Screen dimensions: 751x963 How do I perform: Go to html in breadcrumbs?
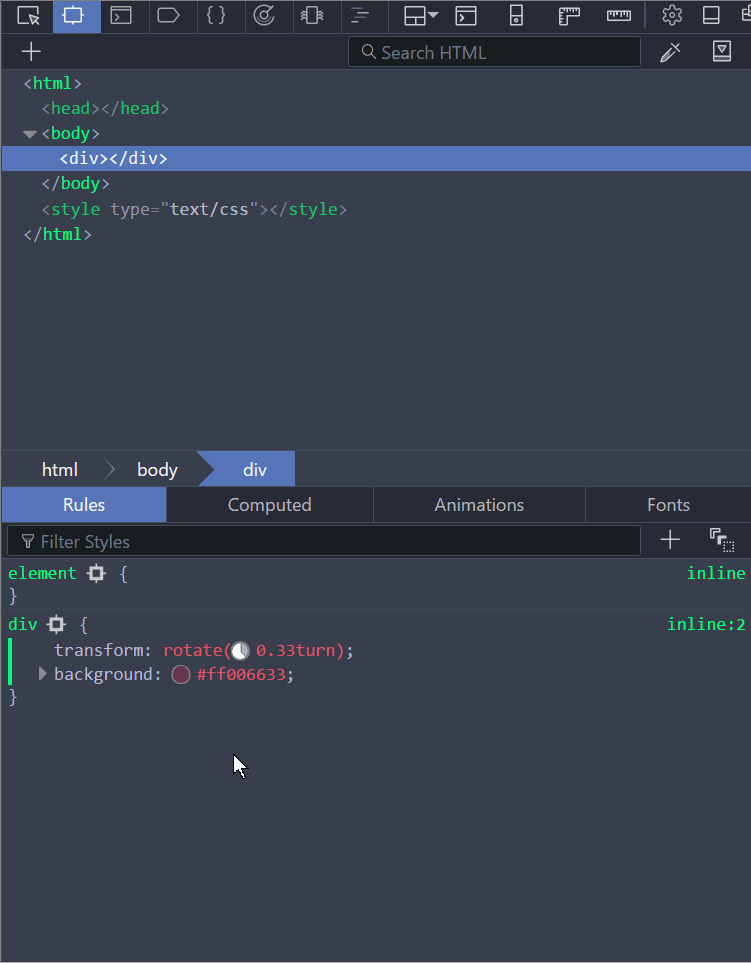(60, 470)
